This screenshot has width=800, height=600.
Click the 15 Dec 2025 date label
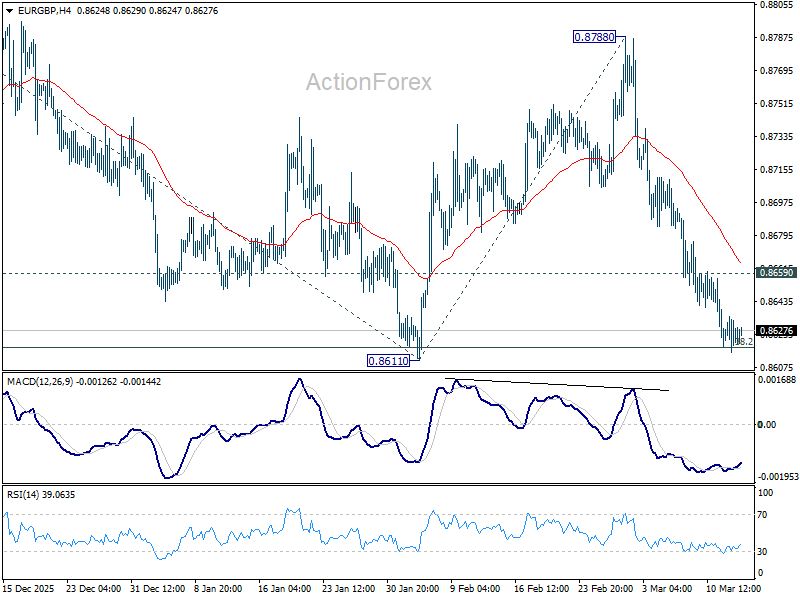(29, 588)
